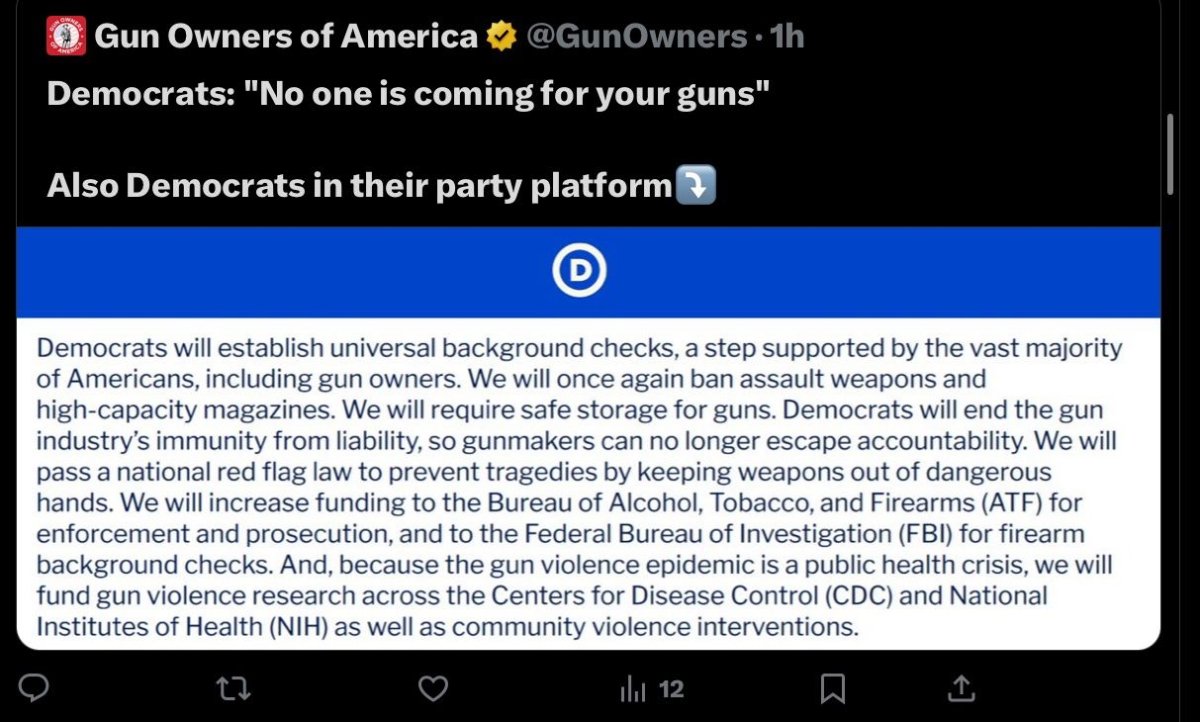Click the vertical scrollbar thumb
Image resolution: width=1200 pixels, height=722 pixels.
(x=1170, y=152)
